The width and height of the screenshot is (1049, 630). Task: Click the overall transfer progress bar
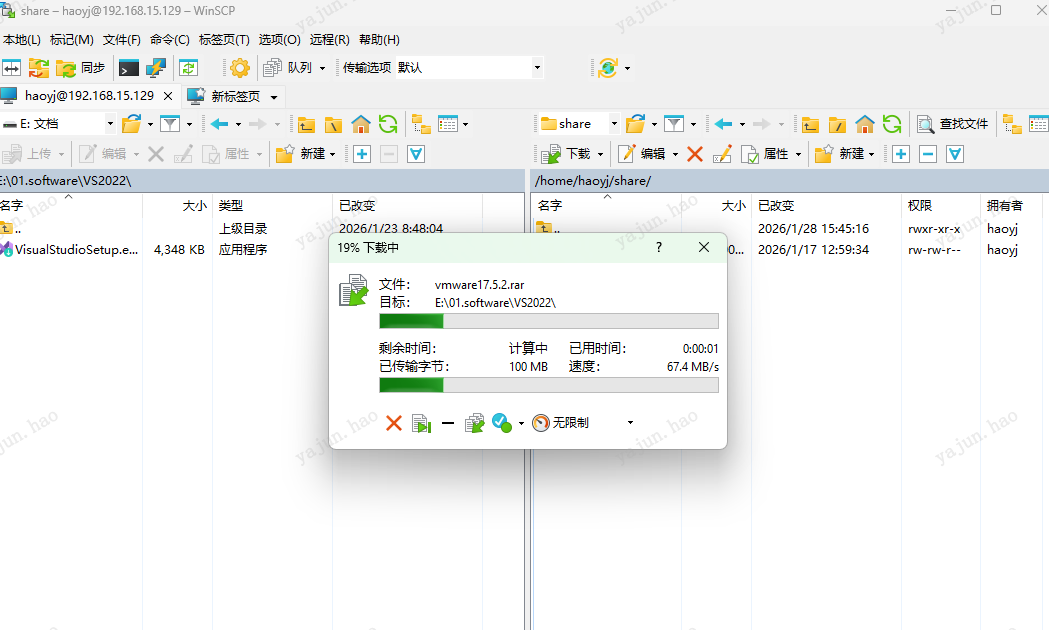tap(549, 385)
